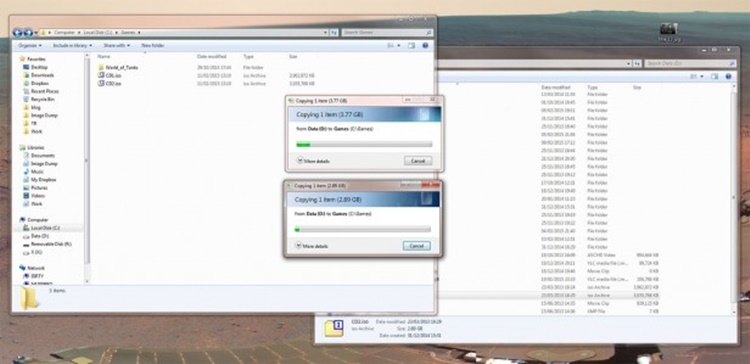Open view options arrow in Data (D:) window
The width and height of the screenshot is (750, 364).
pyautogui.click(x=702, y=77)
